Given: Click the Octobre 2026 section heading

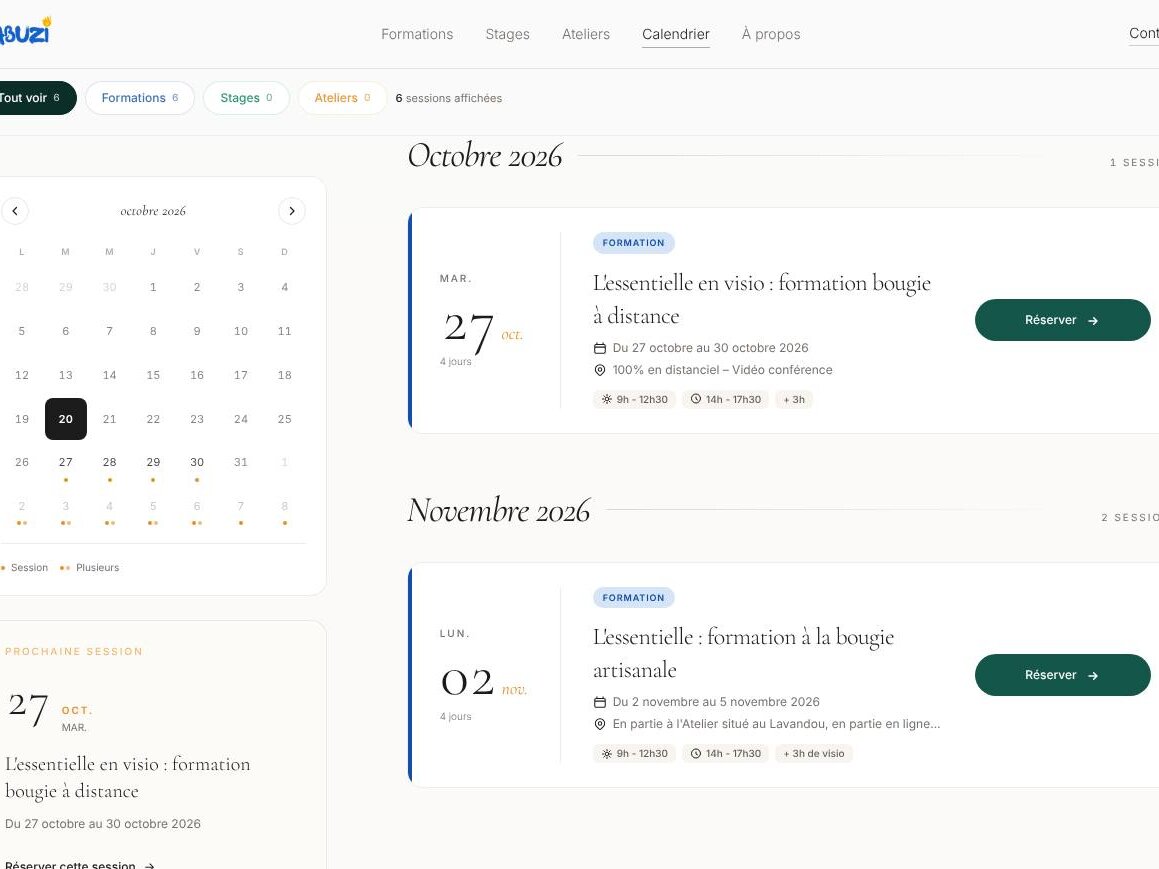Looking at the screenshot, I should (485, 156).
